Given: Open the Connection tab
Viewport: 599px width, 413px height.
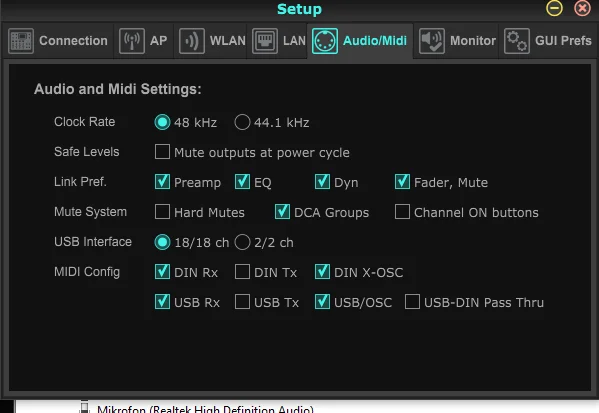Looking at the screenshot, I should pos(58,41).
